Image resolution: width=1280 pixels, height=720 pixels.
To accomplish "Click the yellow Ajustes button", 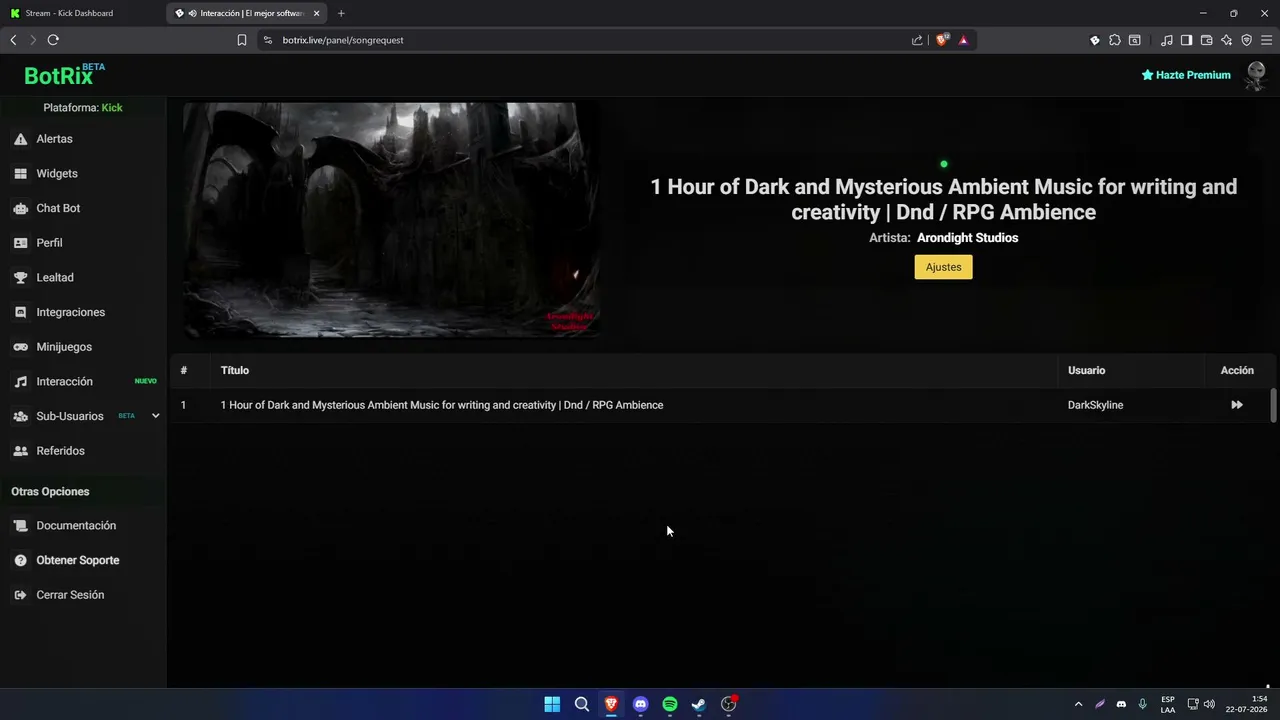I will click(943, 267).
